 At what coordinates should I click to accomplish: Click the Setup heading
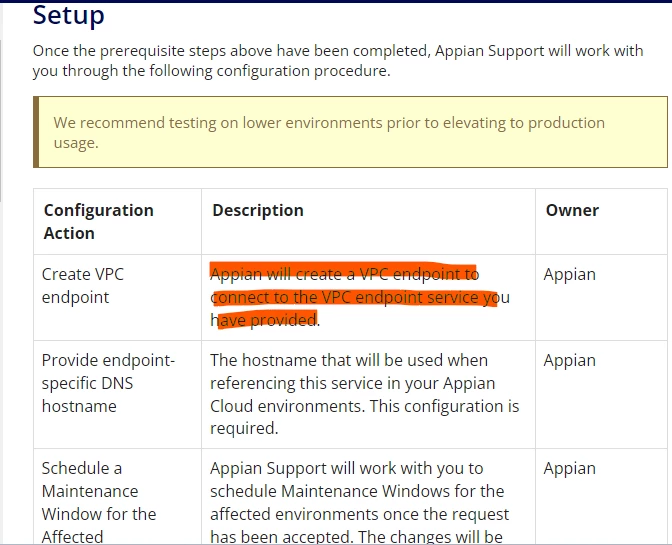click(x=69, y=15)
